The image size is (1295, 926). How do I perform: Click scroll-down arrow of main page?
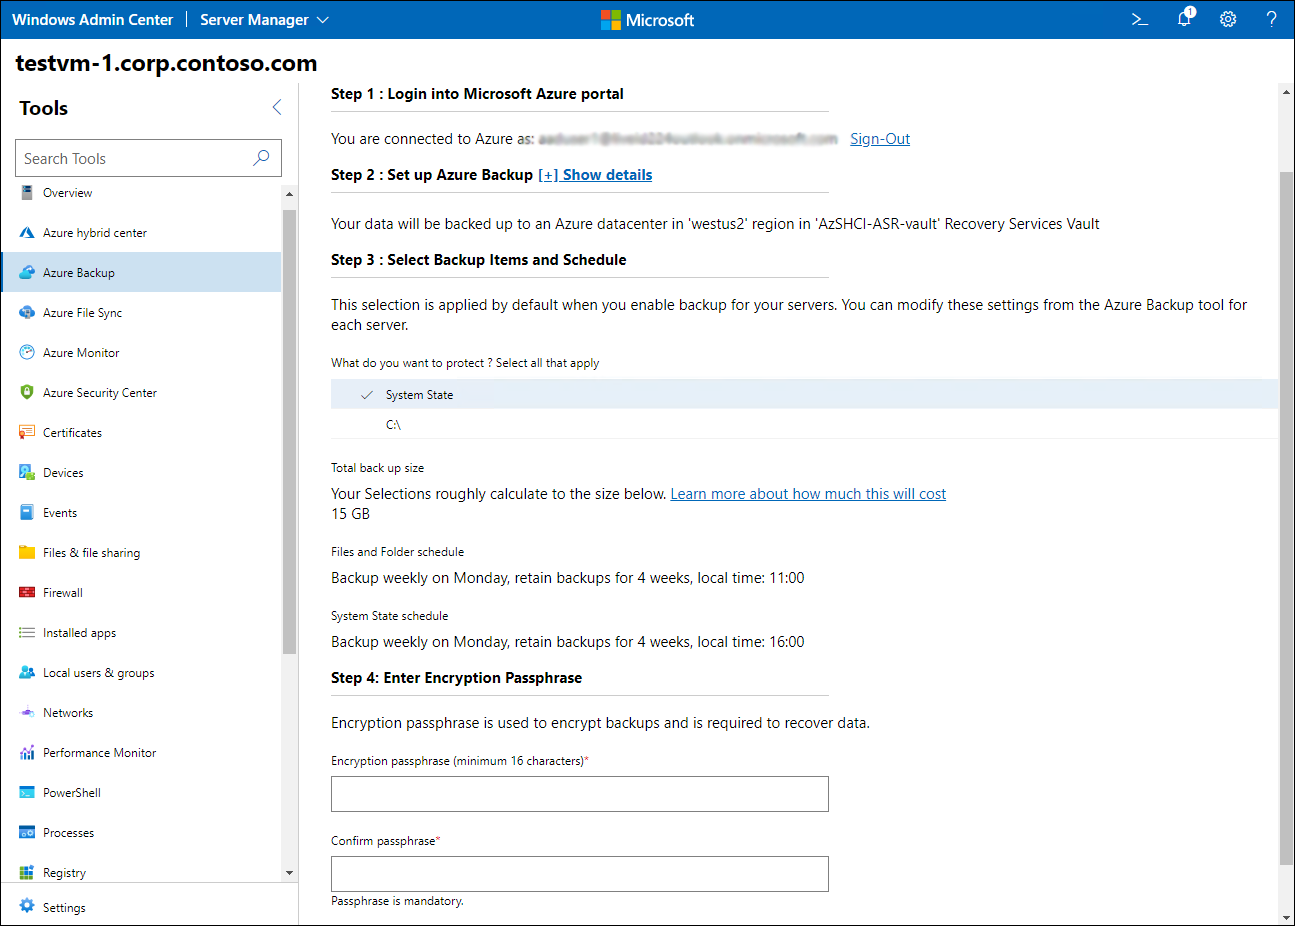(1286, 917)
